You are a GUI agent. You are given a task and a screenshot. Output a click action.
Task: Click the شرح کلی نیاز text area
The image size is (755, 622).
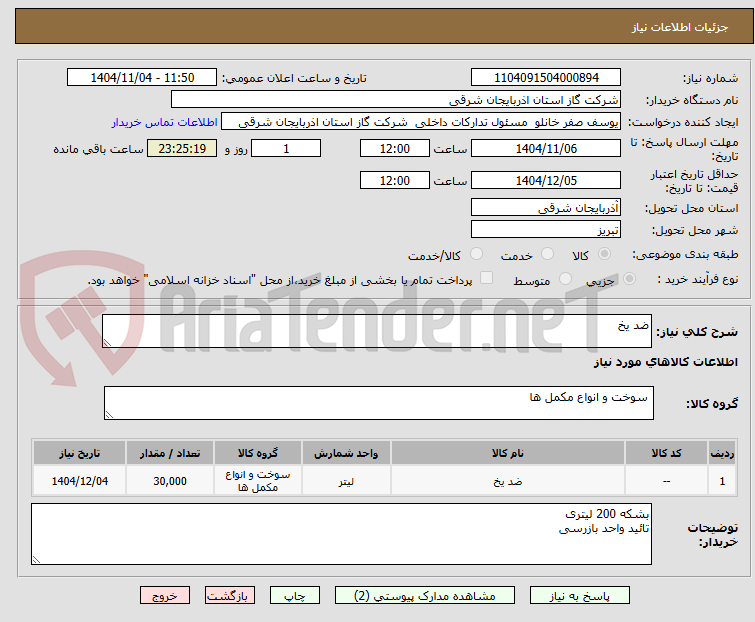tap(377, 331)
